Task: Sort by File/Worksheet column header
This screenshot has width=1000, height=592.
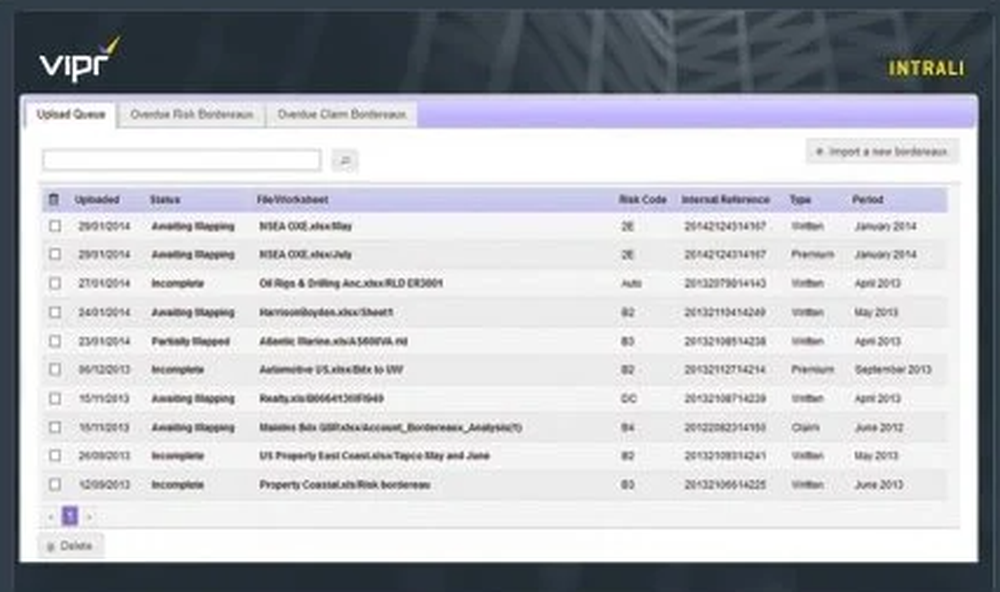Action: [x=292, y=200]
